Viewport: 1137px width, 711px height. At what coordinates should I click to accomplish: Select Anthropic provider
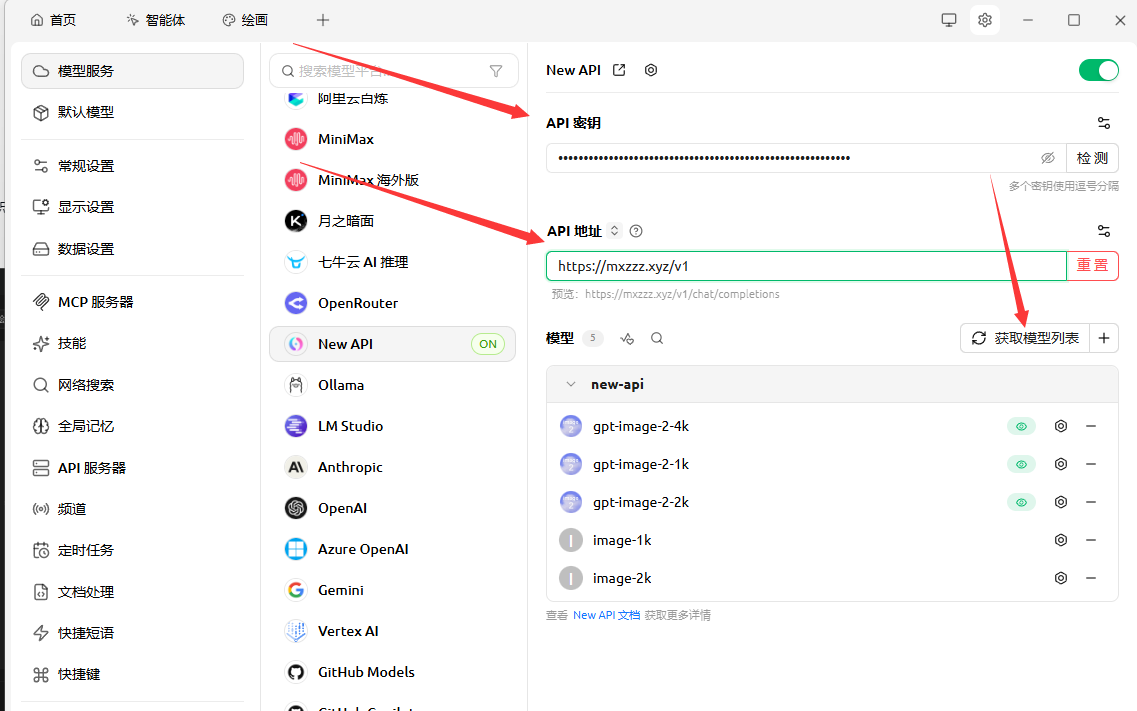[392, 467]
